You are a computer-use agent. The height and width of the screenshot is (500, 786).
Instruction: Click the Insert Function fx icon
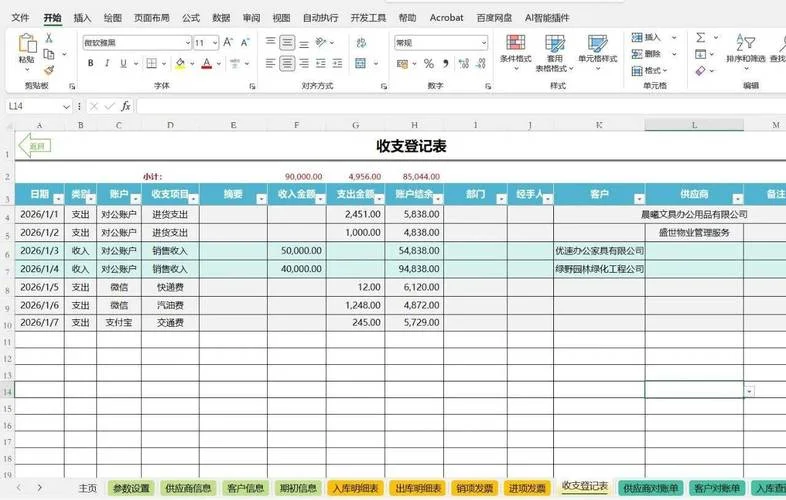click(125, 106)
